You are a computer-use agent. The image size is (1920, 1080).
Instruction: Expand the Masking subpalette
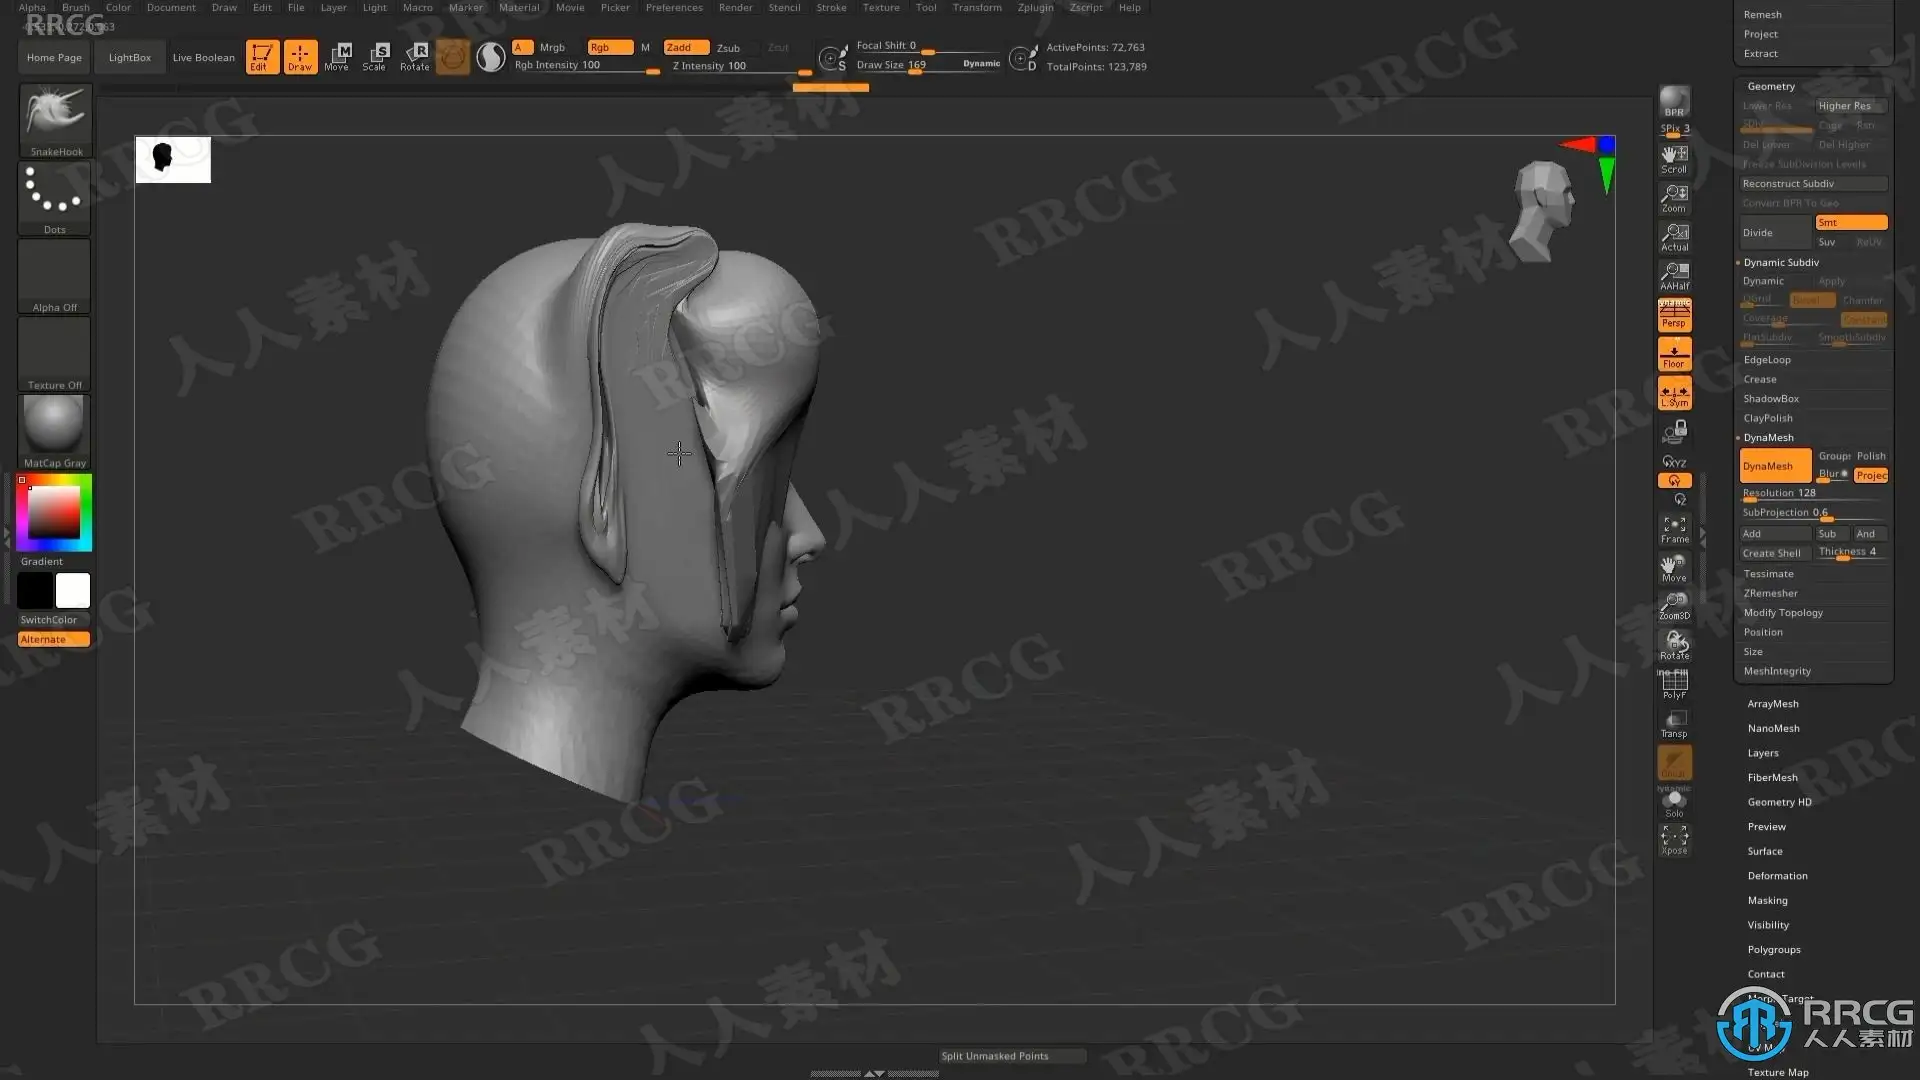[1767, 901]
